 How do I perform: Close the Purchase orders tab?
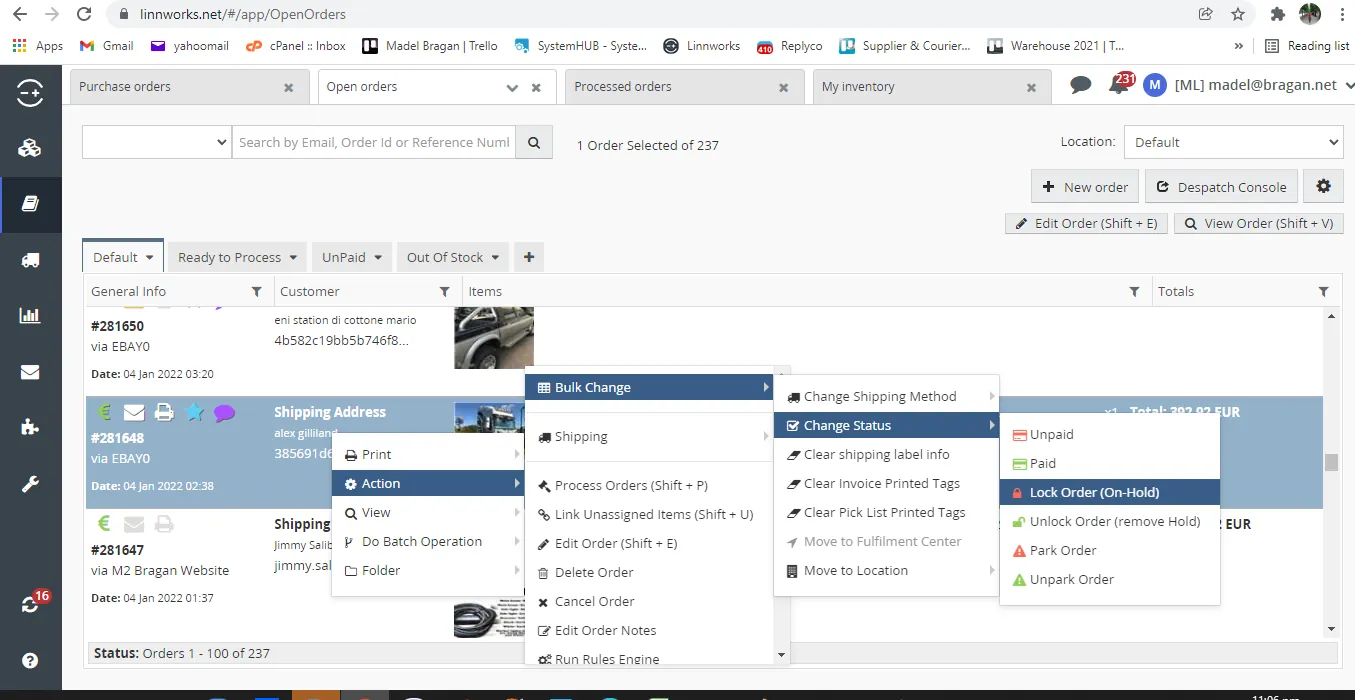pos(289,88)
